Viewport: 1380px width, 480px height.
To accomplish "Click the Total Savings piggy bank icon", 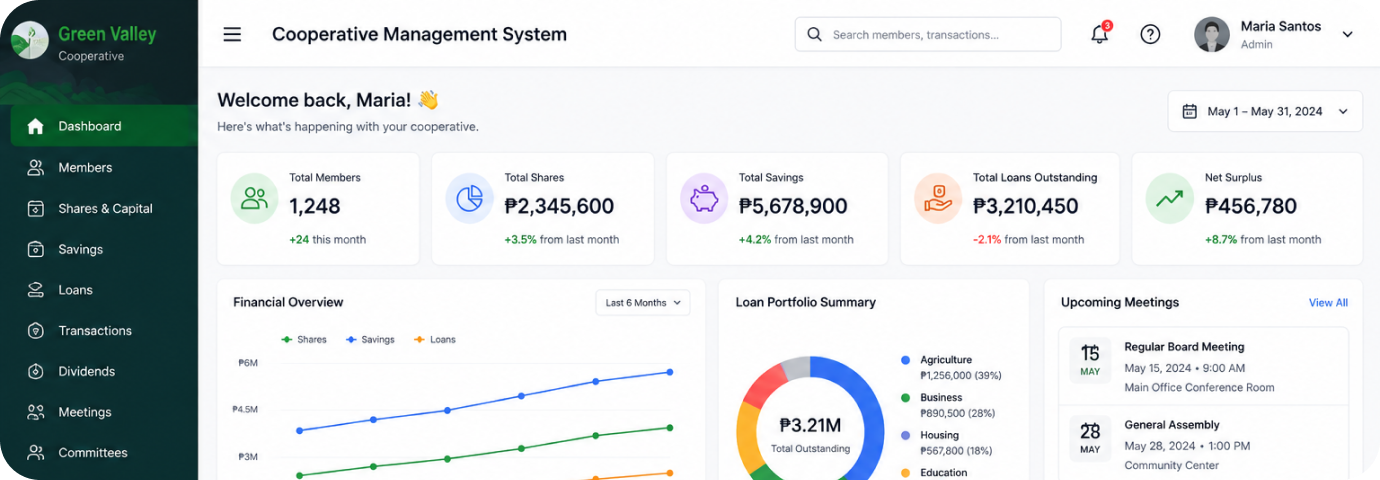I will 704,198.
